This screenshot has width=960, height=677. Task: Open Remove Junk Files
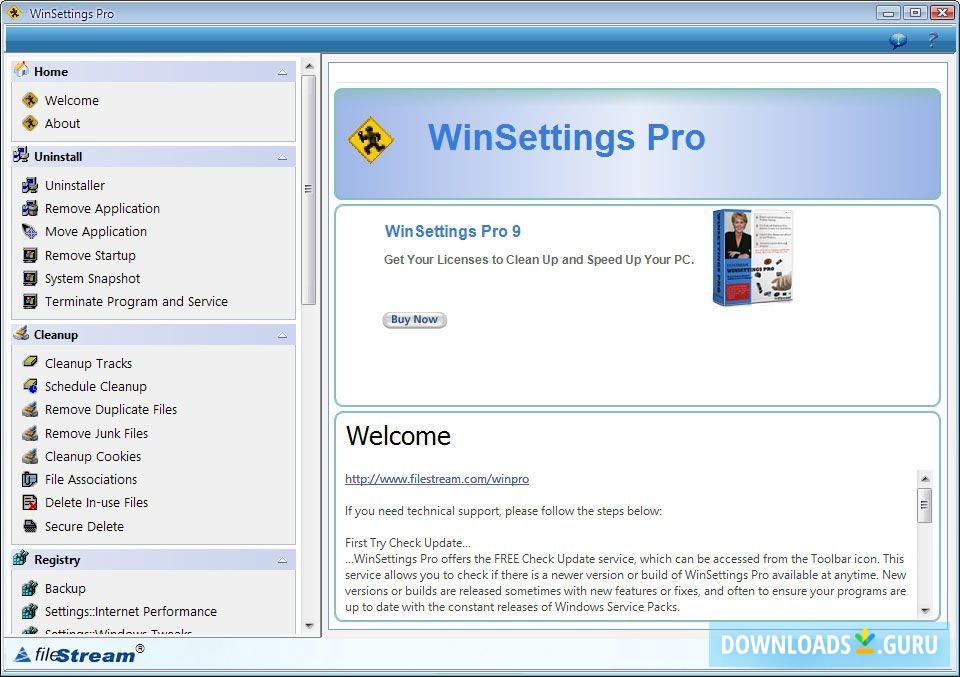click(x=96, y=433)
